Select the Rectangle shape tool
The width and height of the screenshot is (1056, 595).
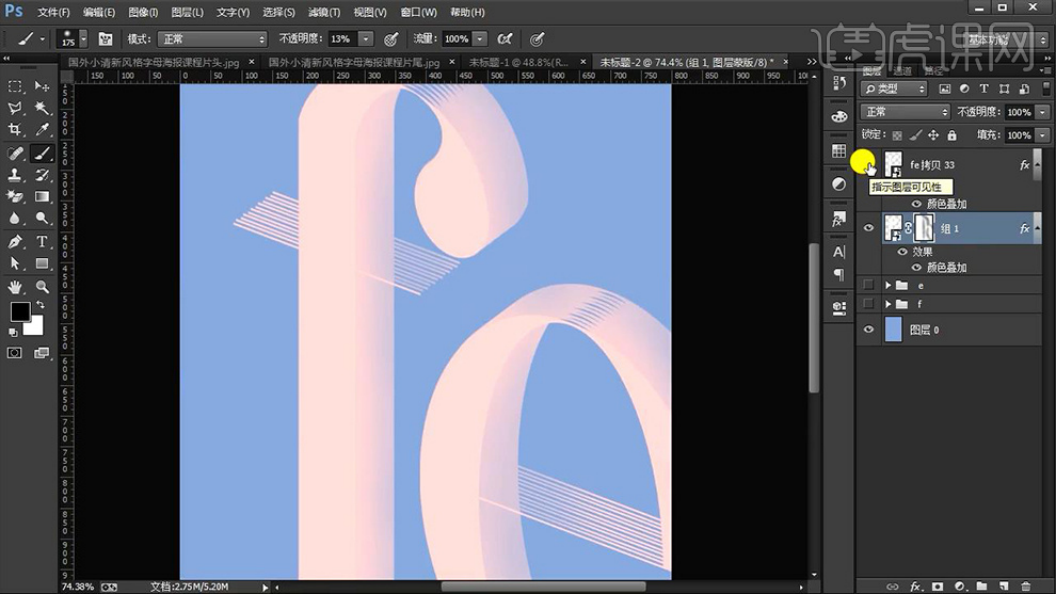42,263
